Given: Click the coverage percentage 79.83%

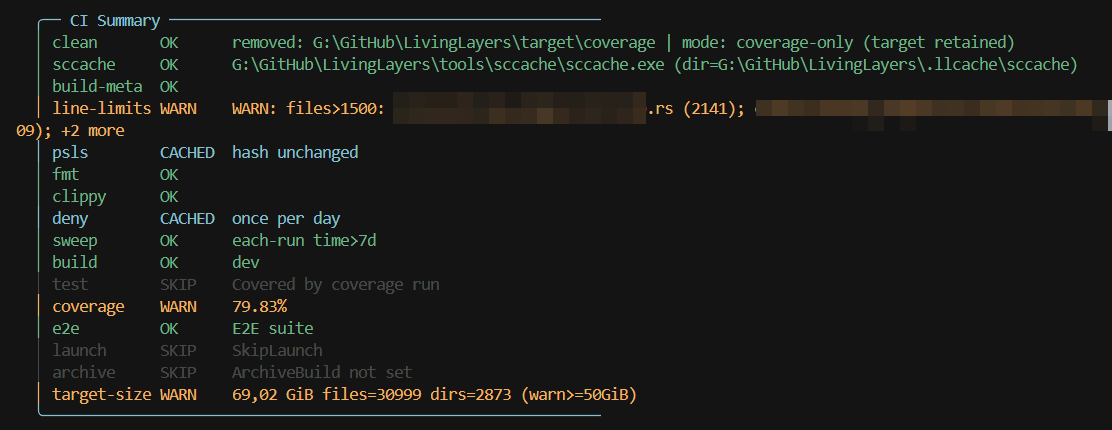Looking at the screenshot, I should [259, 306].
